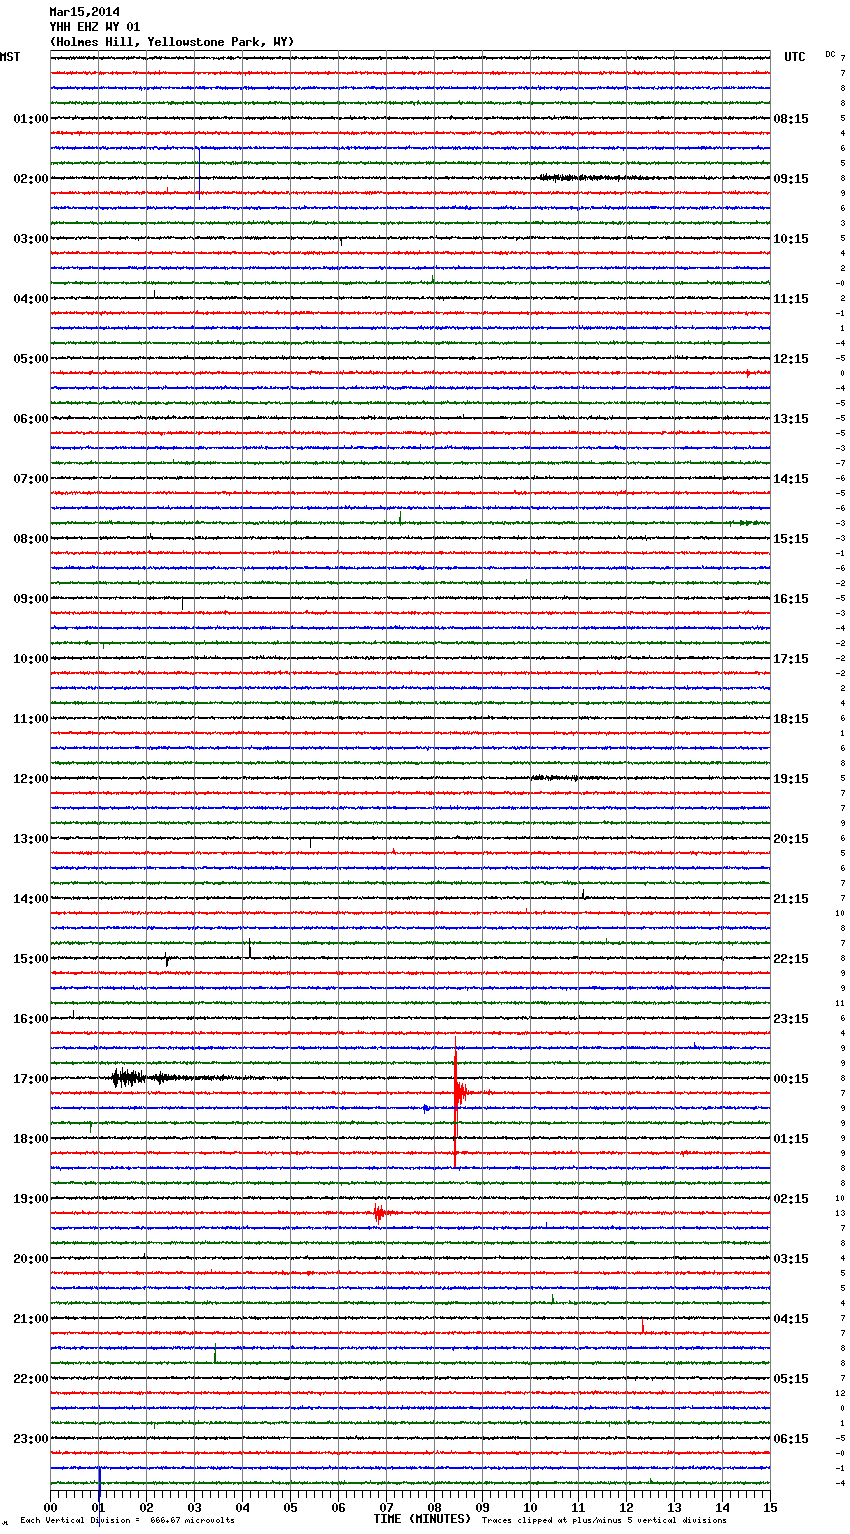Click the Traces clipped at plus/minus 5 note
Viewport: 850px width, 1534px height.
pos(604,1520)
